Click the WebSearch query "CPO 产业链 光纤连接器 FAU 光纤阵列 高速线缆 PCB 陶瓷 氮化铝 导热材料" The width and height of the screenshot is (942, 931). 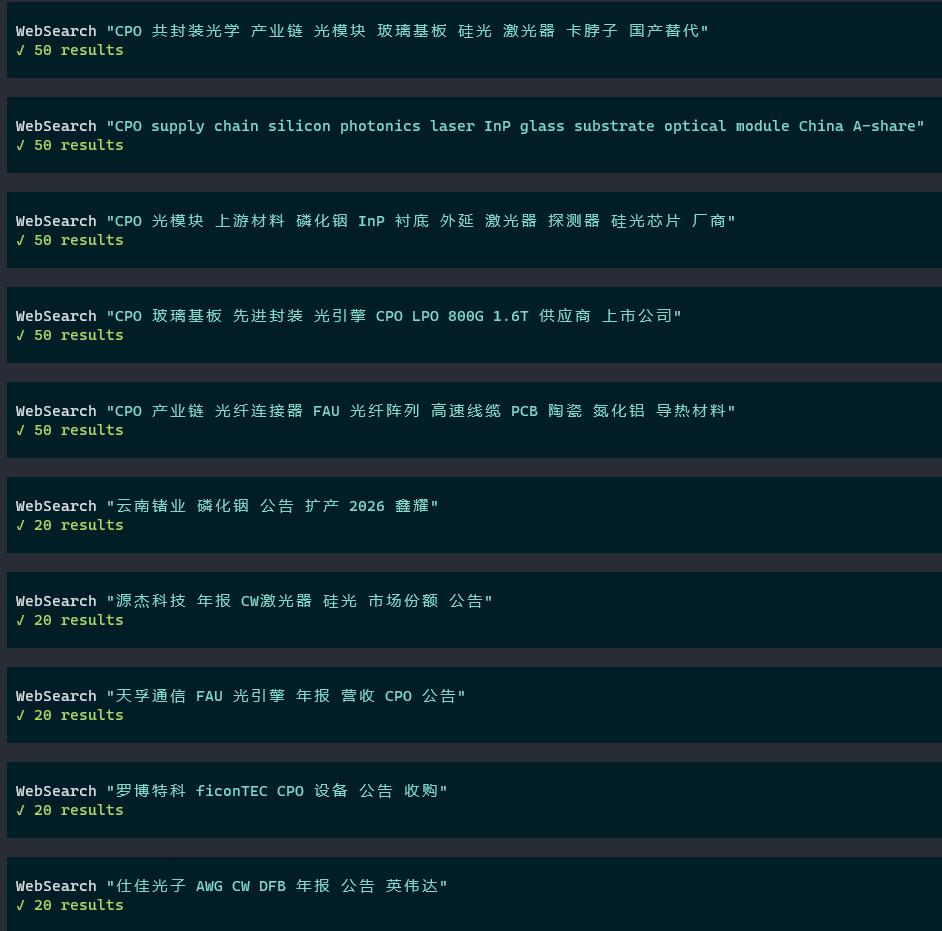coord(421,411)
